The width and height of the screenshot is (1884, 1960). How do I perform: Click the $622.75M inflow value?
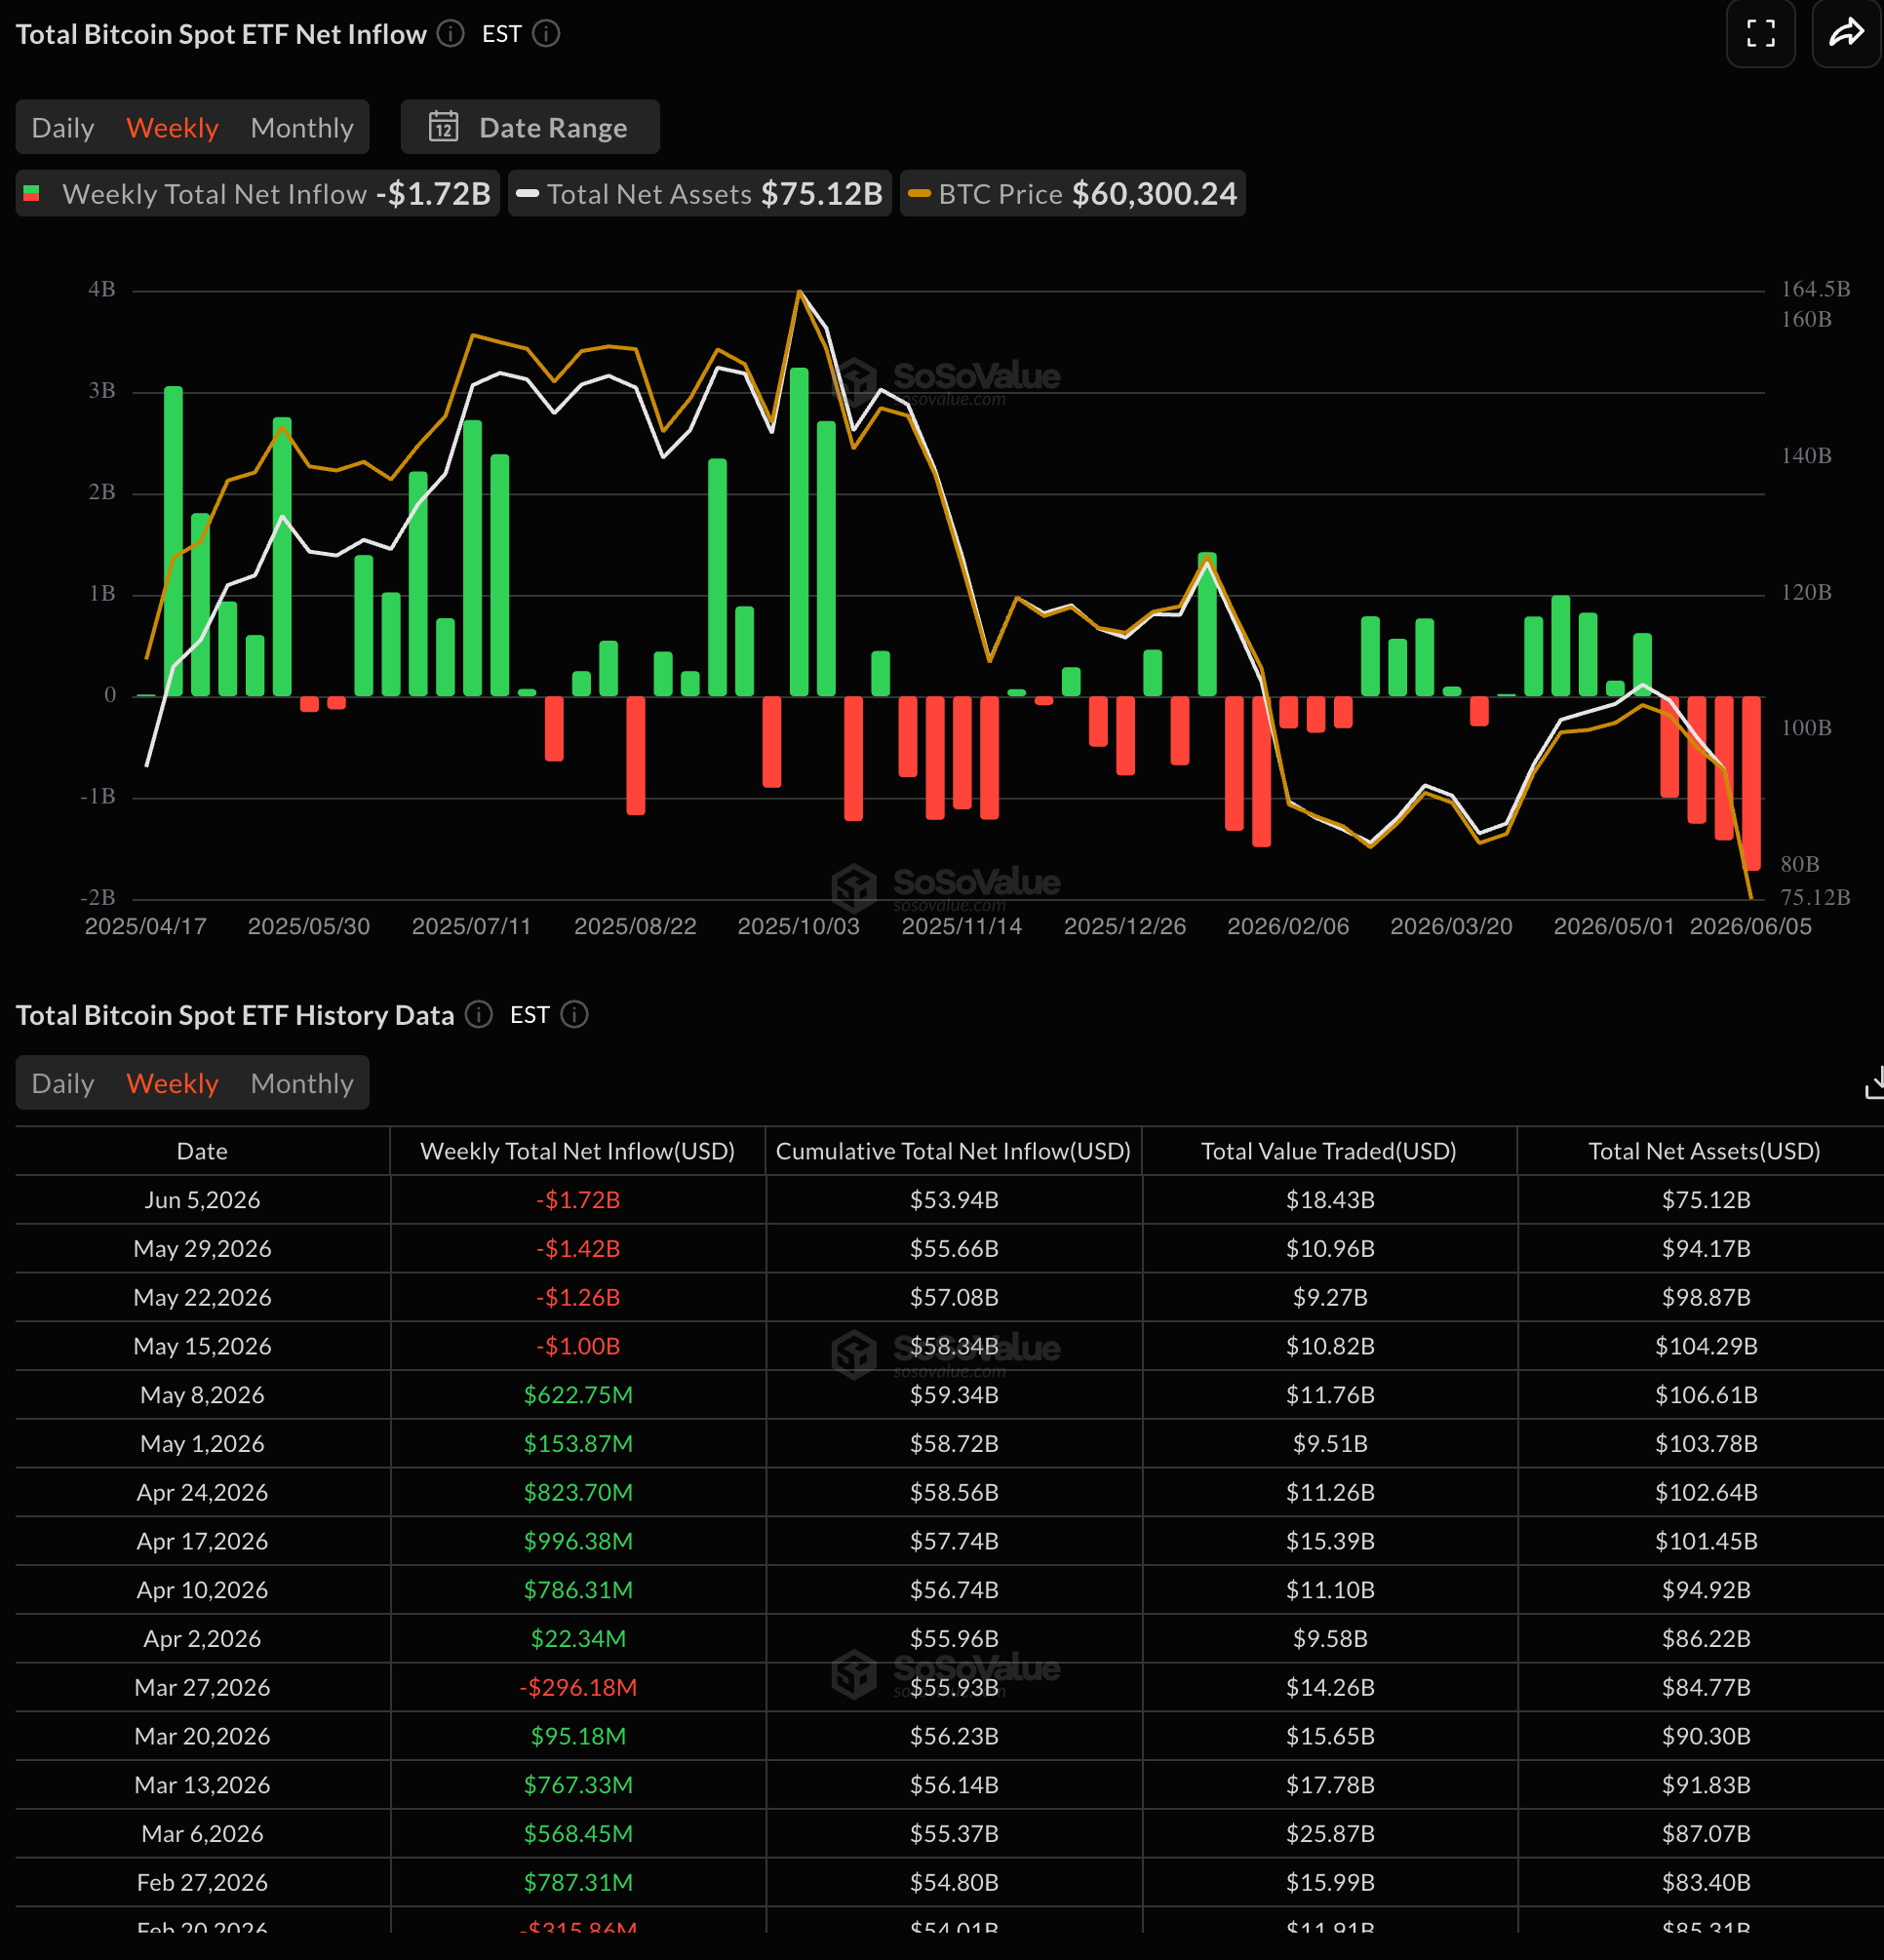pos(578,1396)
